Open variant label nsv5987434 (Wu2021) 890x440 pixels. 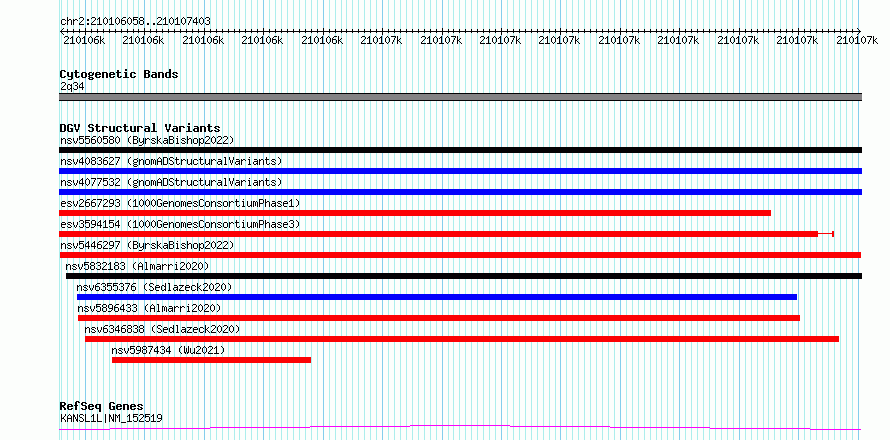[x=169, y=350]
